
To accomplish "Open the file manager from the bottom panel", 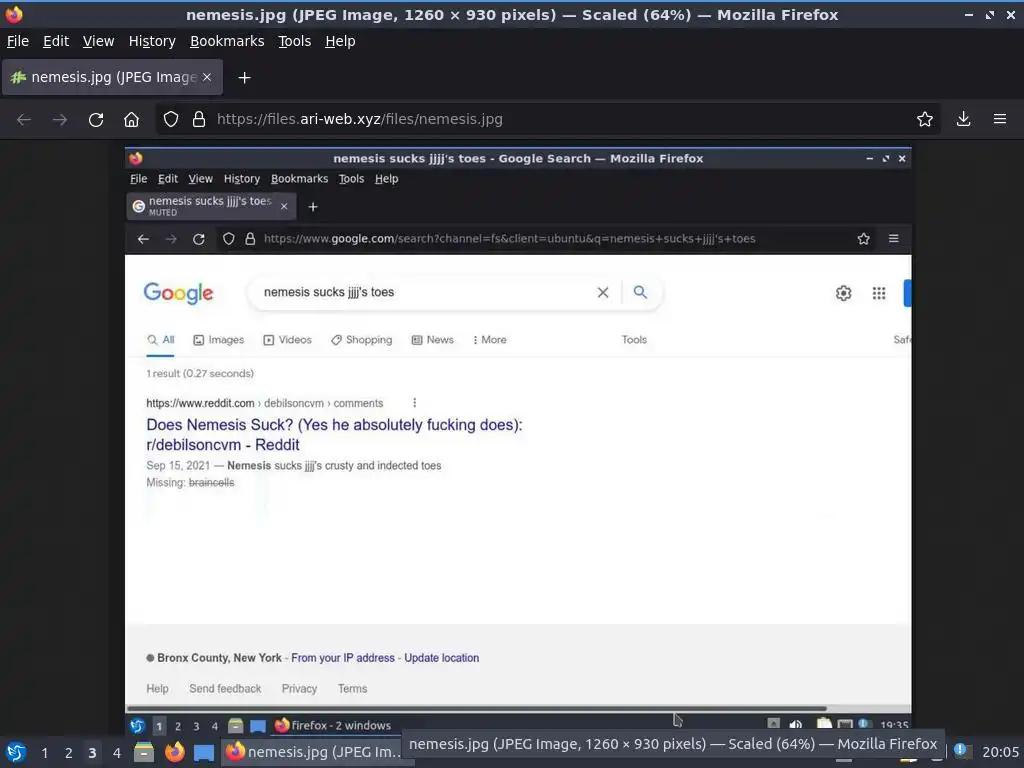I will pos(144,753).
